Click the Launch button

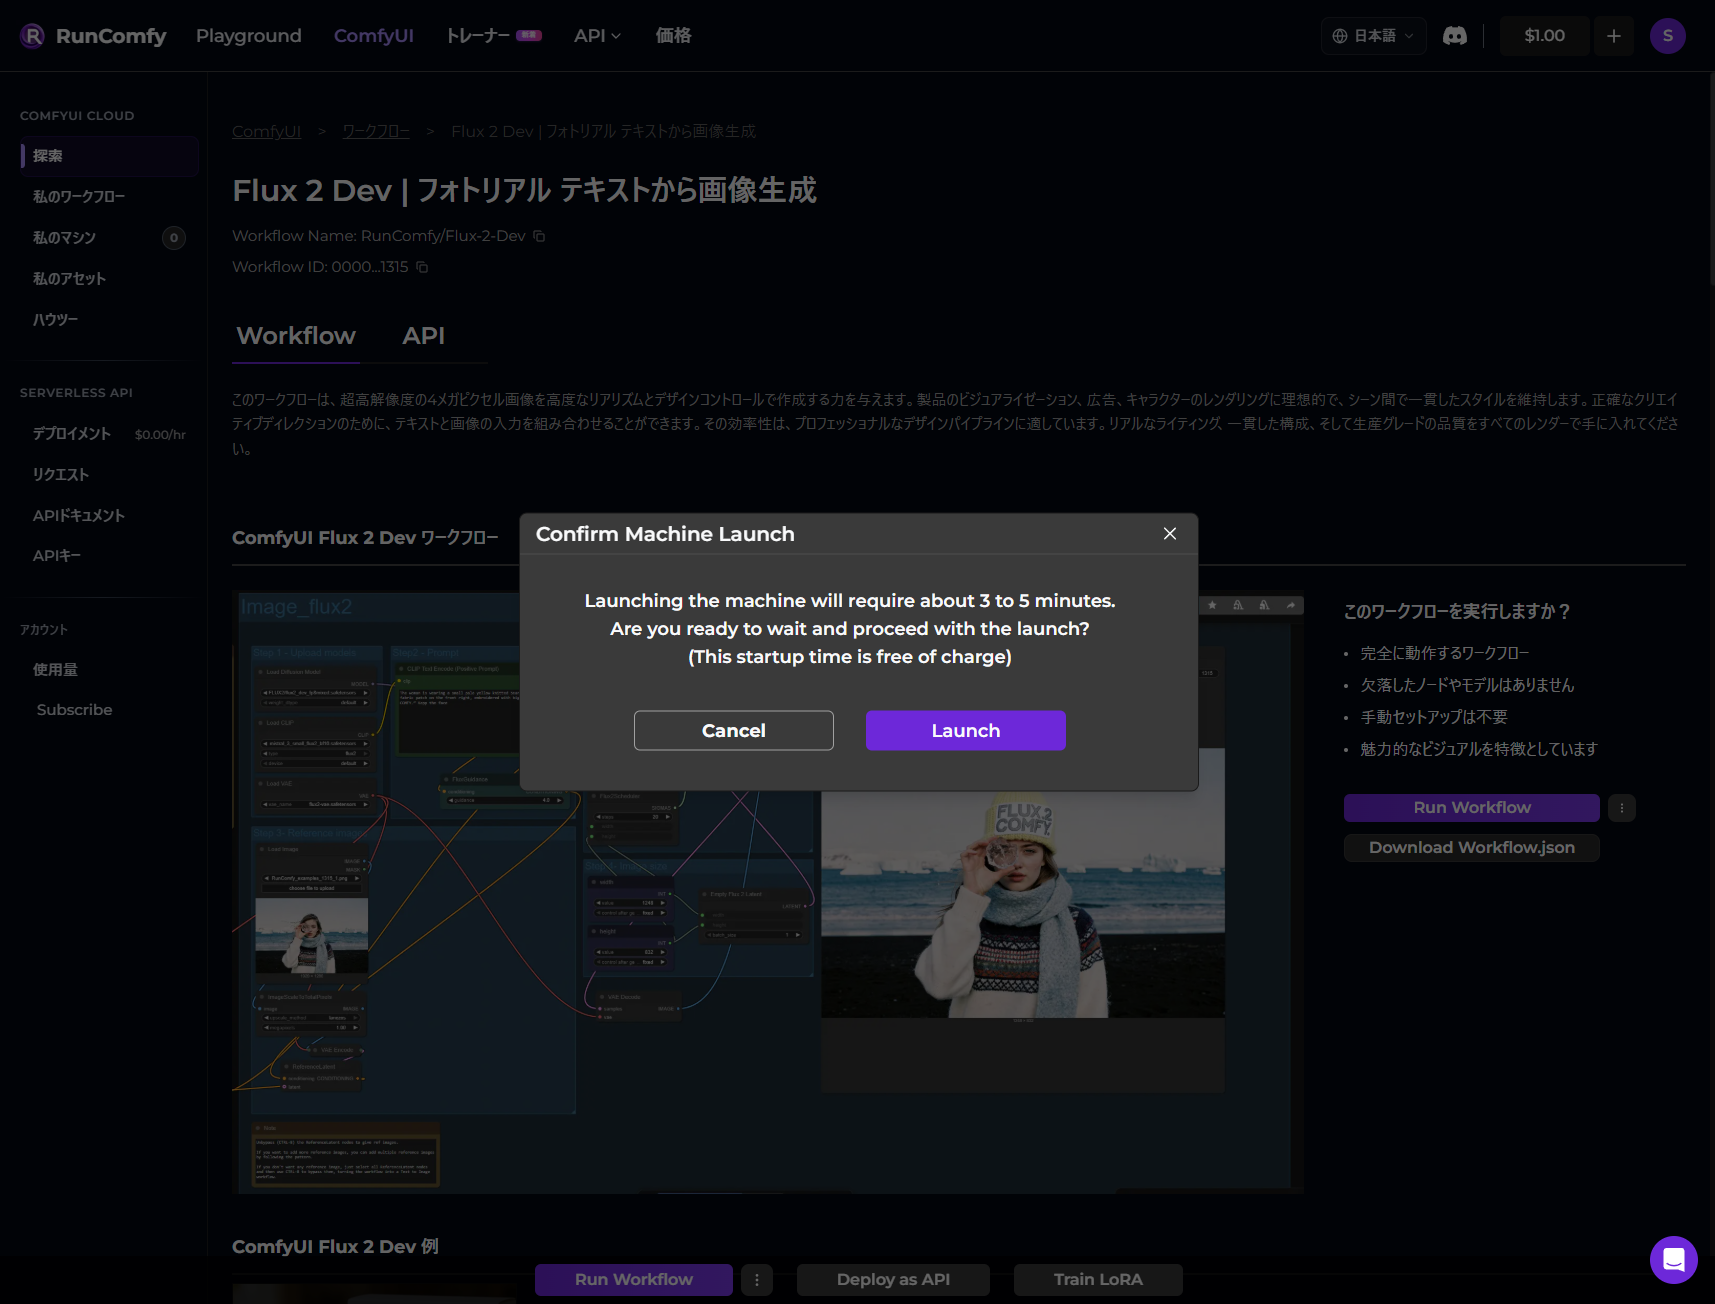coord(965,730)
